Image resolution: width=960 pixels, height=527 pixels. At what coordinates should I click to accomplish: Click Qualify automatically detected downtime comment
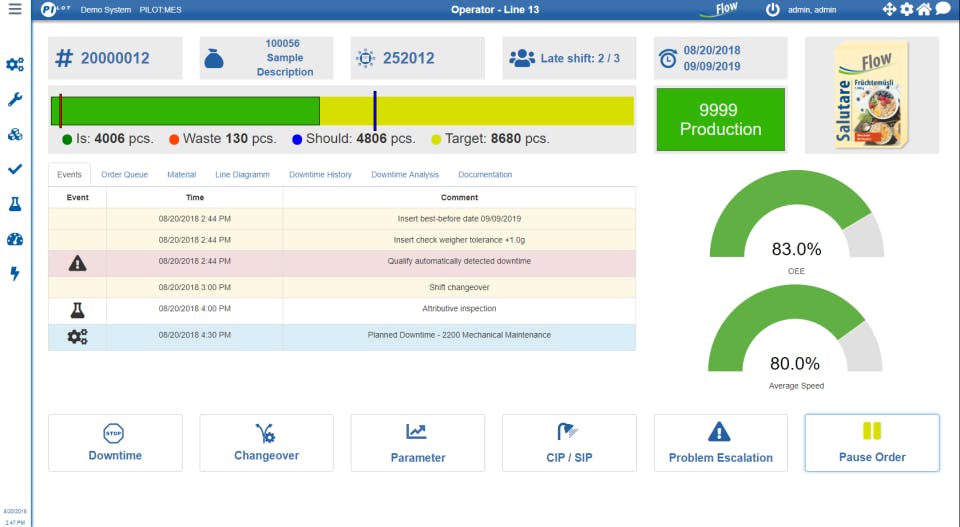[x=459, y=261]
